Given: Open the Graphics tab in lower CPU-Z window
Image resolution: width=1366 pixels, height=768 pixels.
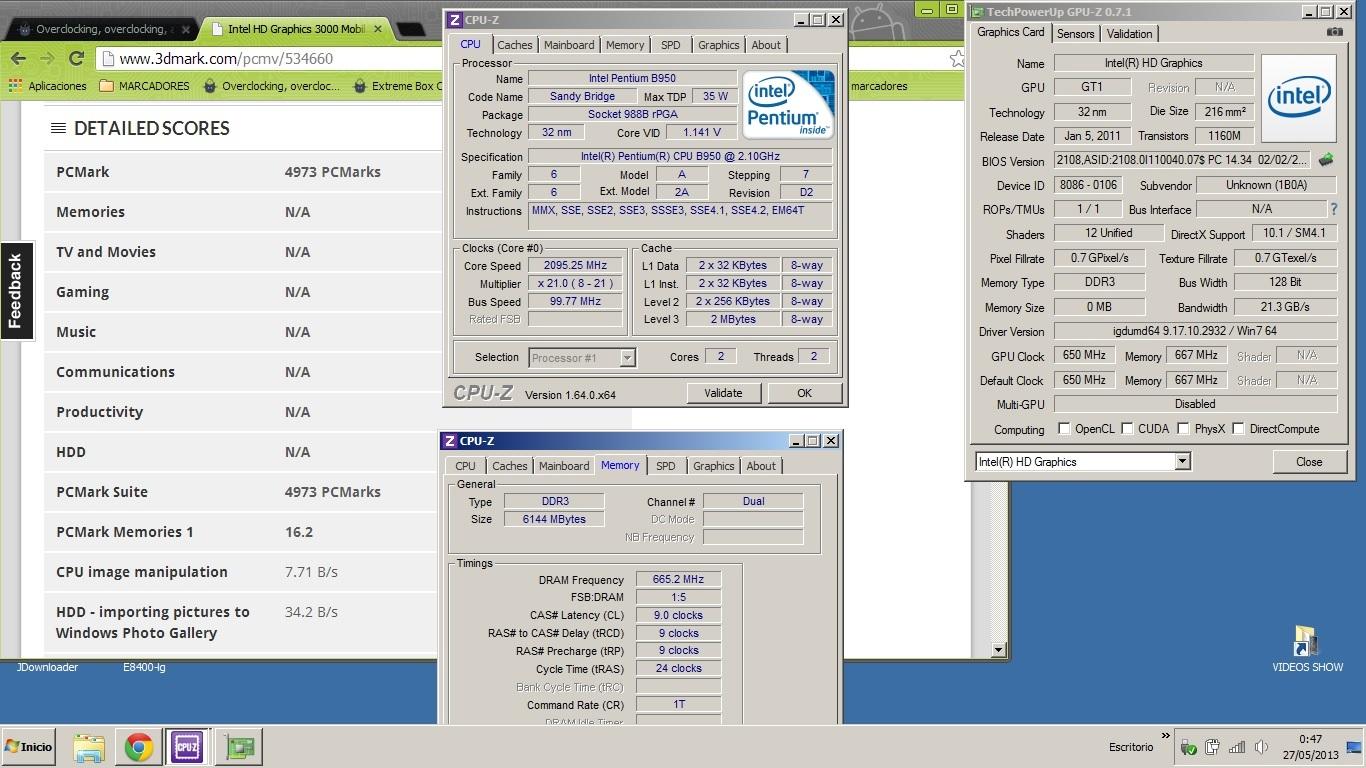Looking at the screenshot, I should pos(714,466).
